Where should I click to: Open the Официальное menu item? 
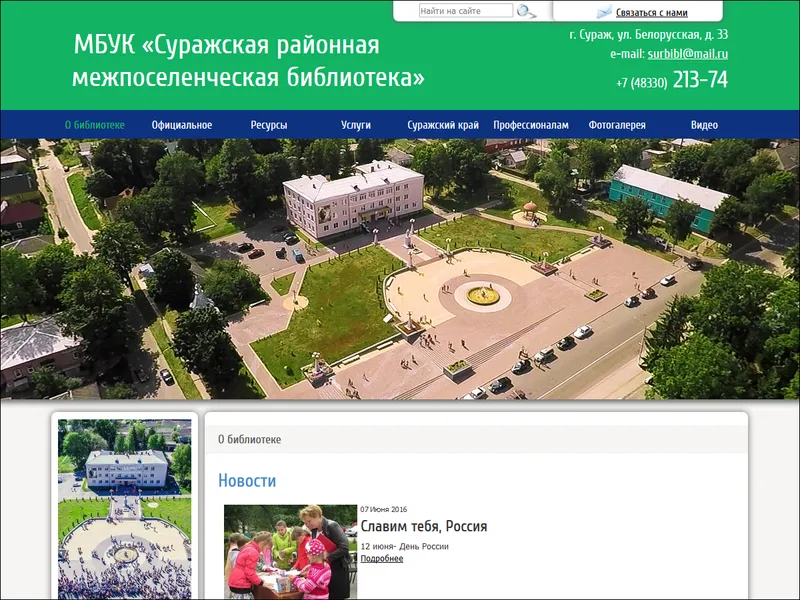182,125
